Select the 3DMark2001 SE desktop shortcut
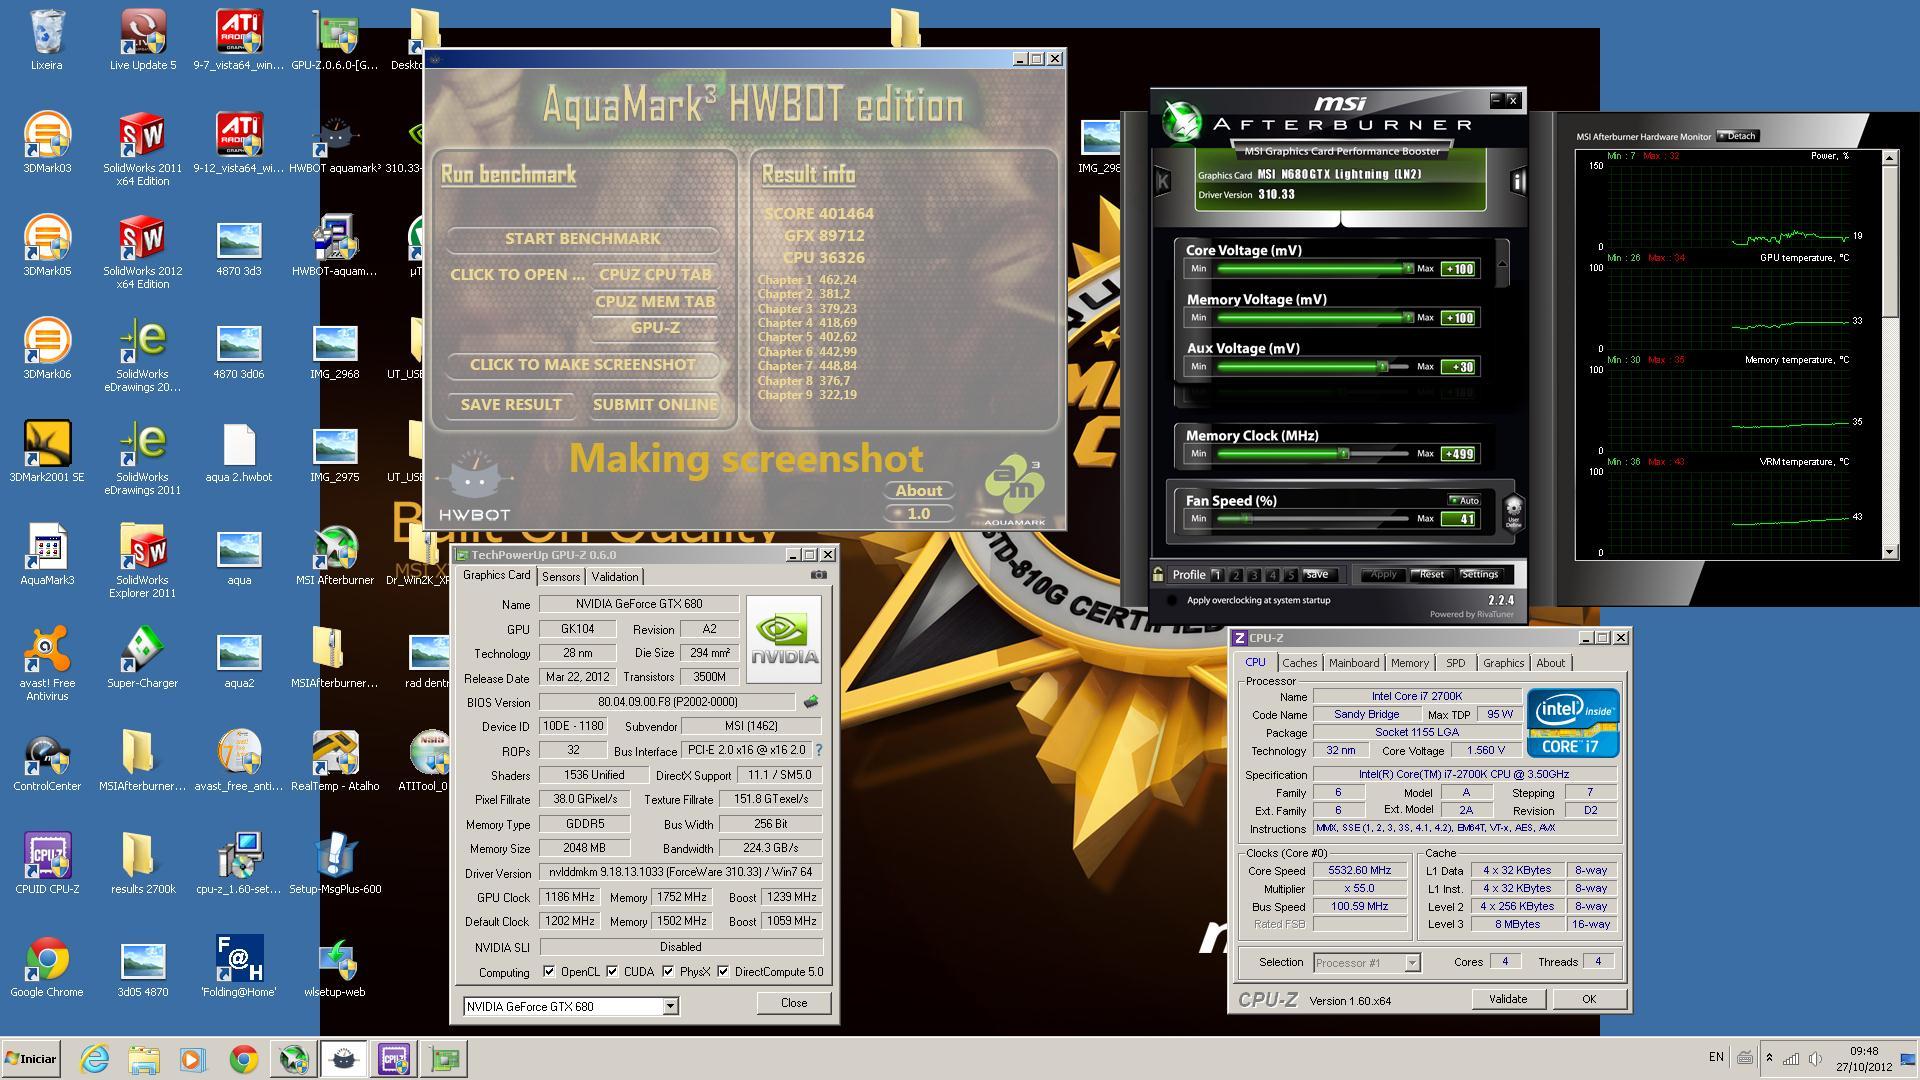The height and width of the screenshot is (1080, 1920). tap(47, 452)
